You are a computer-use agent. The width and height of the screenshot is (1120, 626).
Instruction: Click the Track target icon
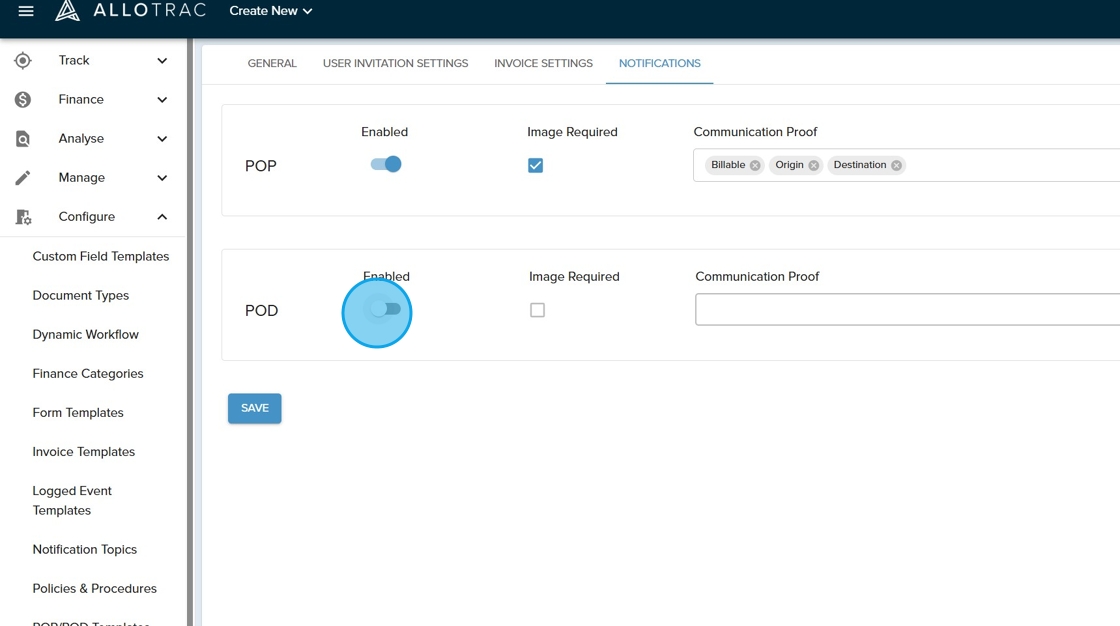23,61
